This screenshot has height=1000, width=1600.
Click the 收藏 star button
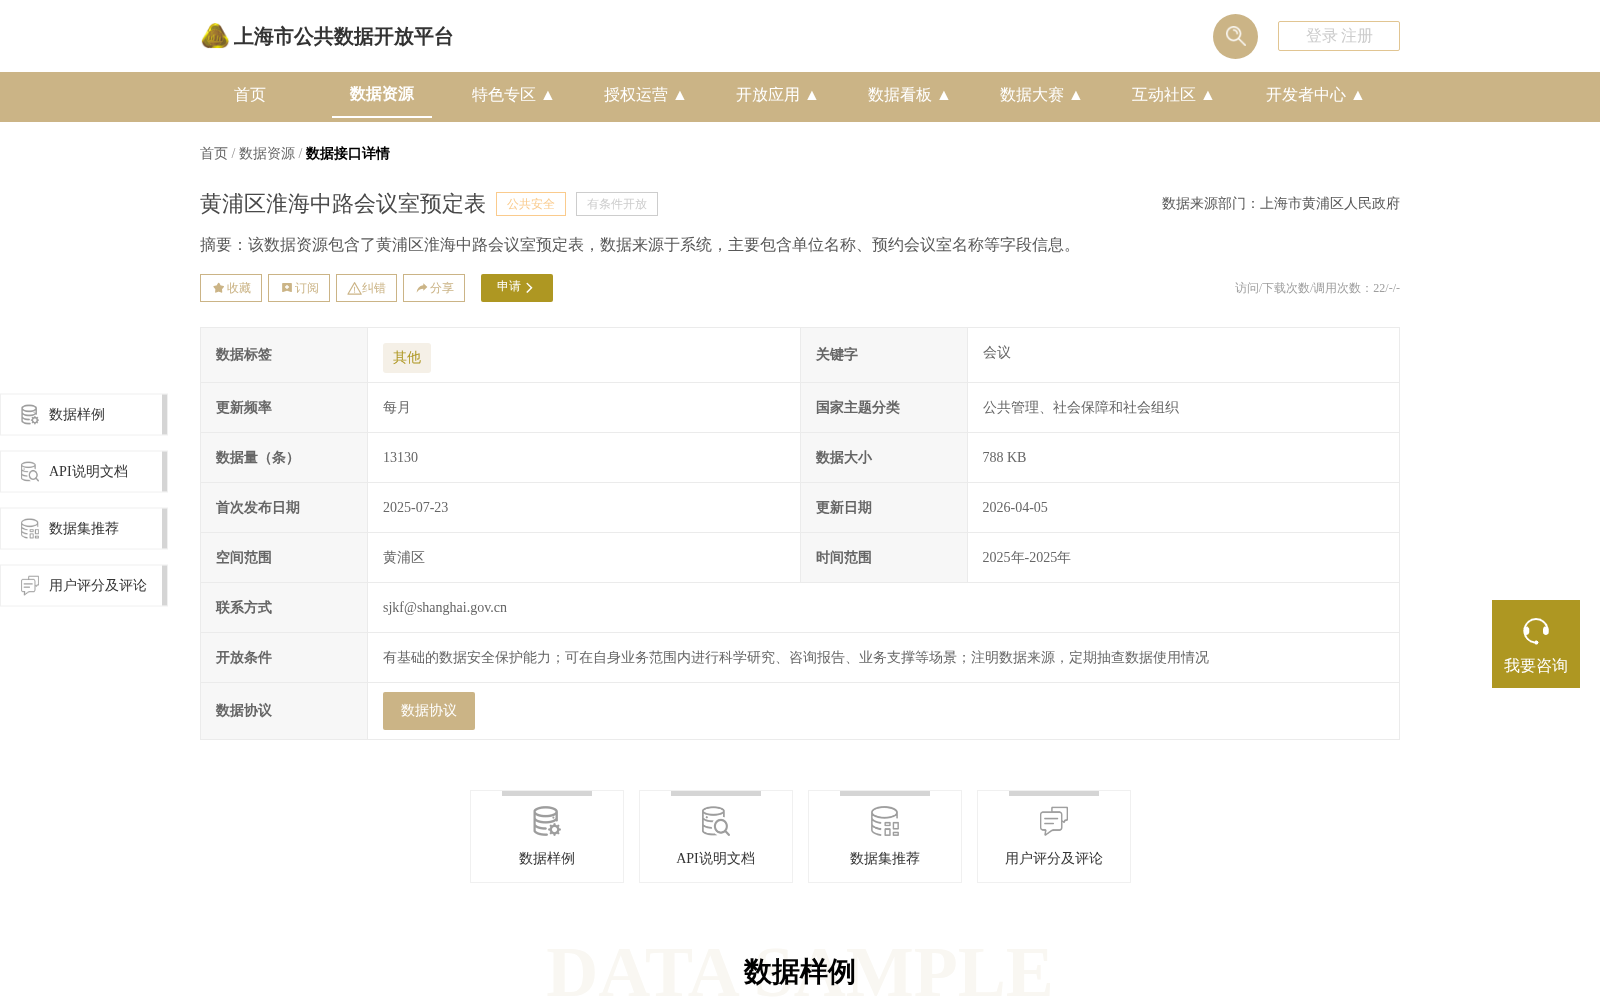(231, 288)
